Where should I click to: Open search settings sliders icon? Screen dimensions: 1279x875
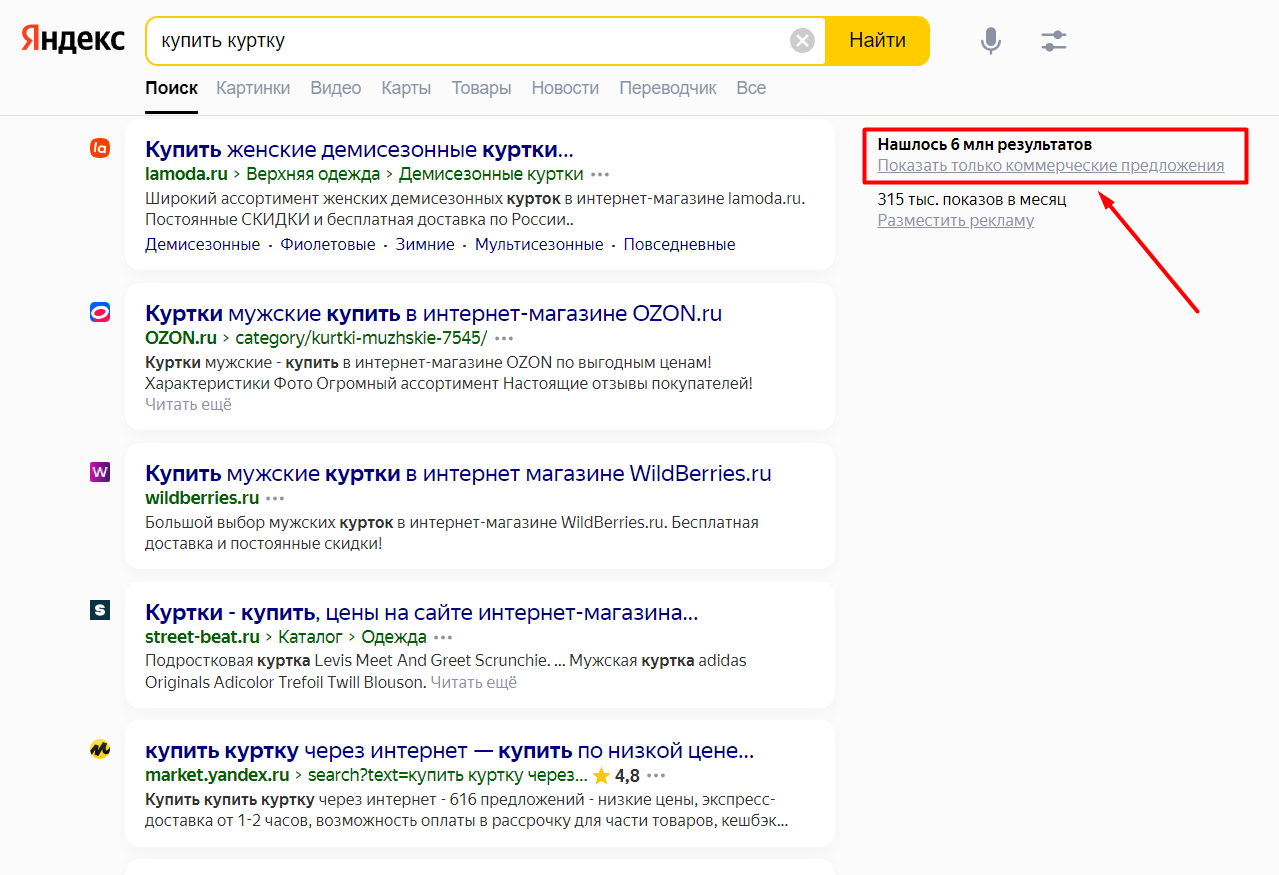click(1054, 41)
